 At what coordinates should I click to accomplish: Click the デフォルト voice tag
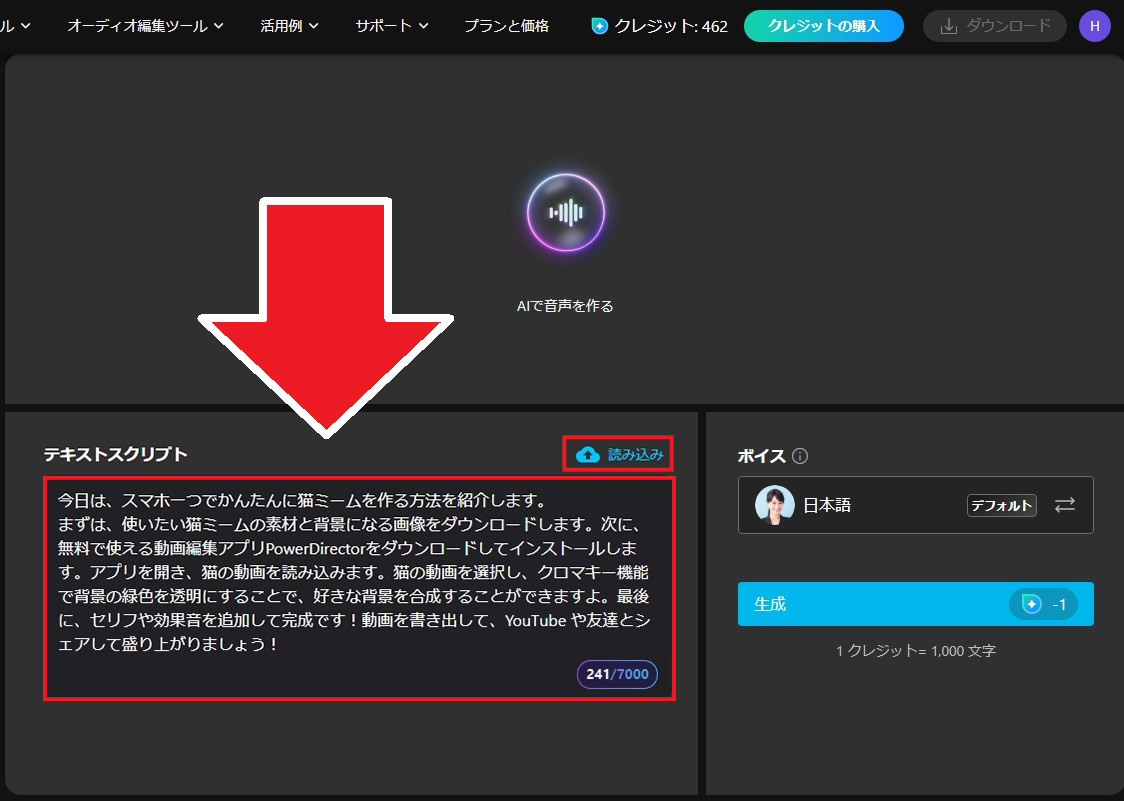point(1001,506)
